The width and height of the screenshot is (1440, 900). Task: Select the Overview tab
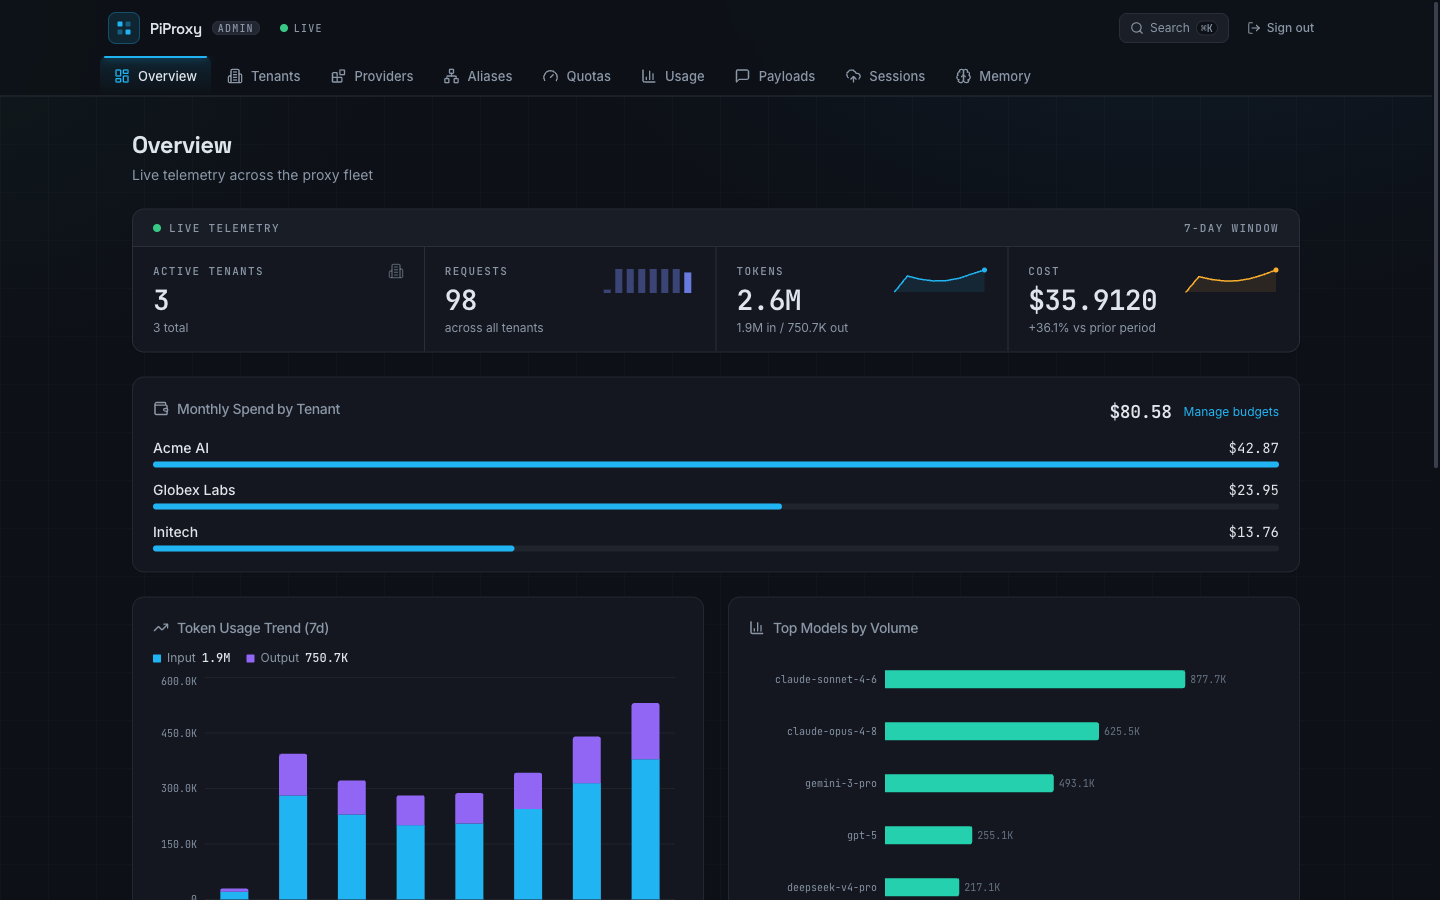click(x=156, y=76)
